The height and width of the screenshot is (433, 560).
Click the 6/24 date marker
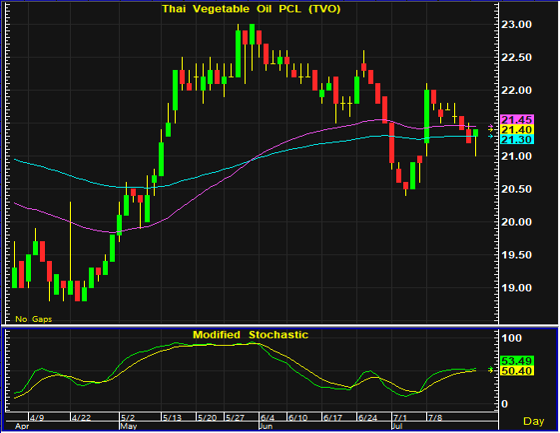click(x=368, y=418)
